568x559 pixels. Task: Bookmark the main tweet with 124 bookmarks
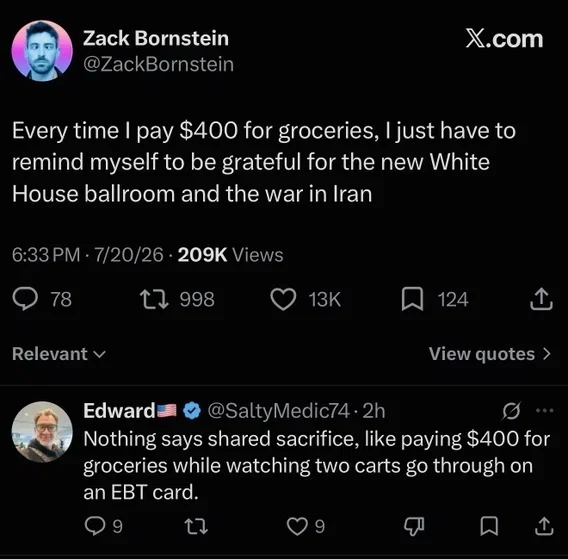[x=412, y=299]
